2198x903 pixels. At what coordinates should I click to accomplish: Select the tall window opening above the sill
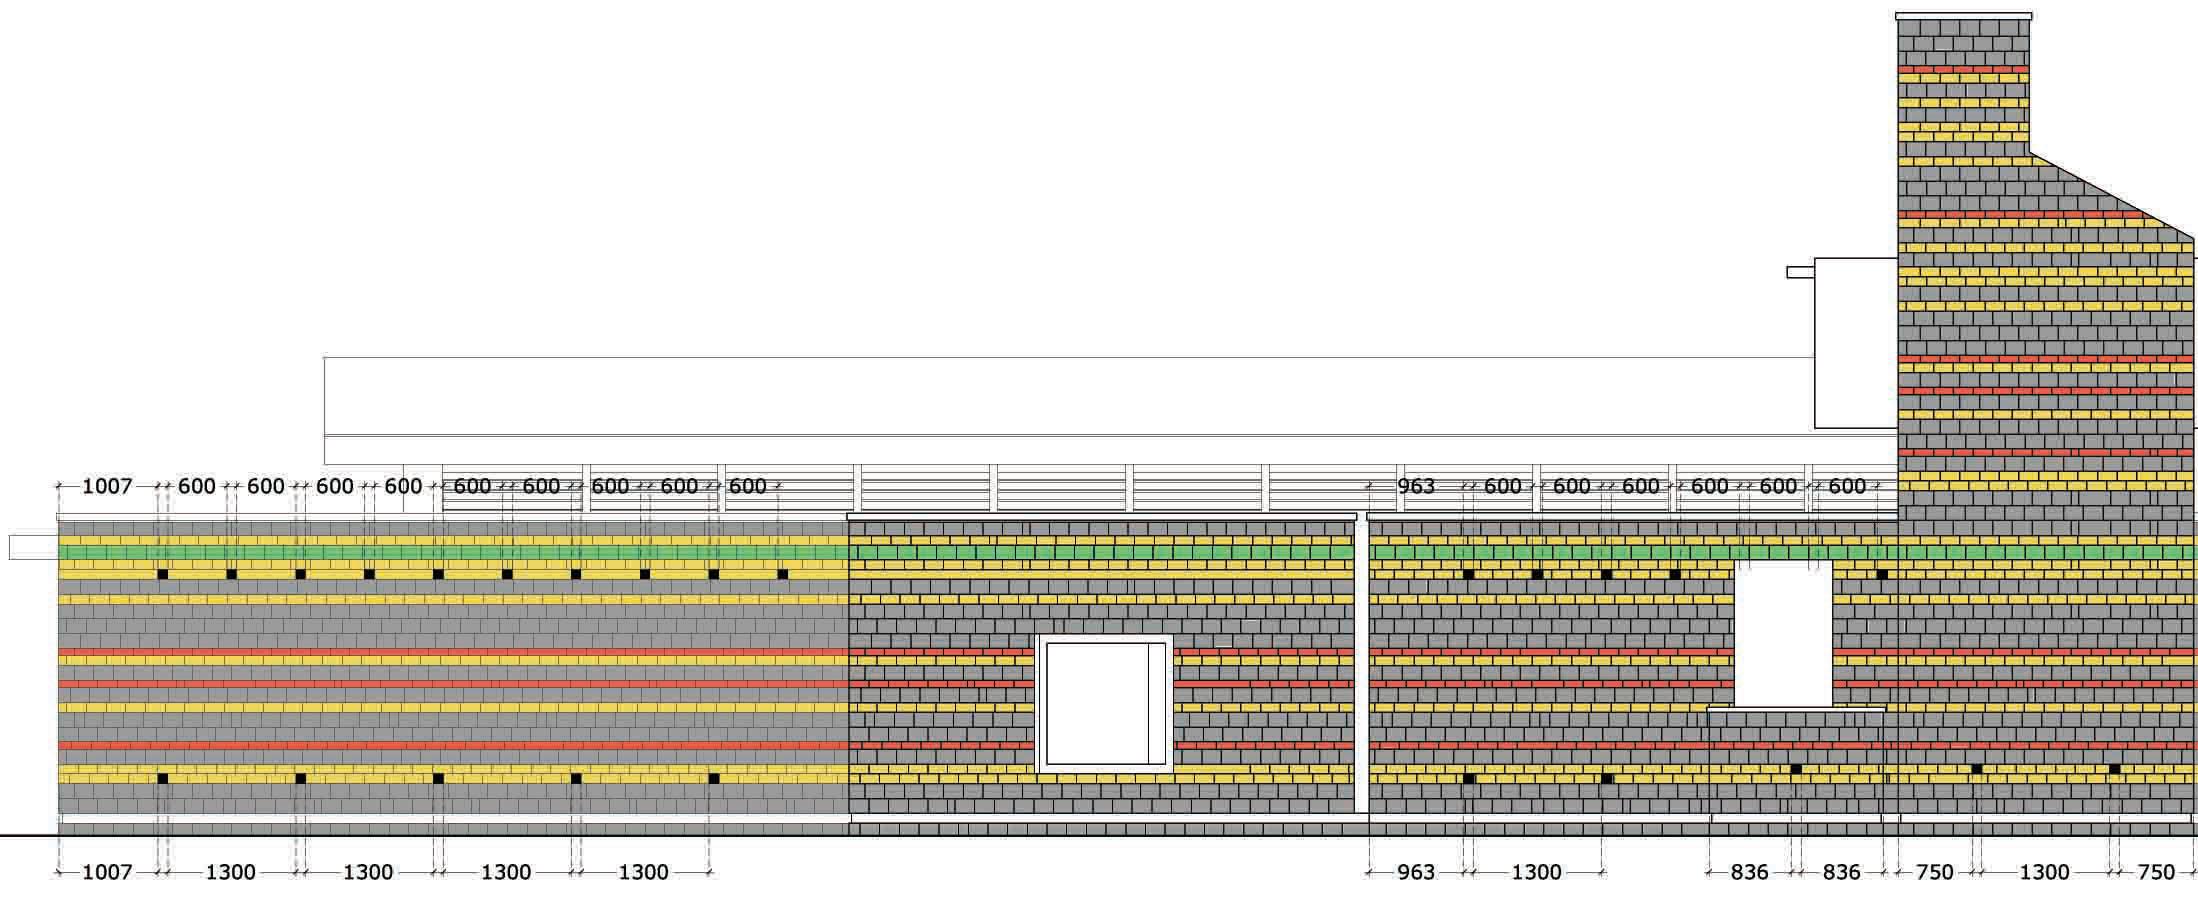[x=1783, y=633]
